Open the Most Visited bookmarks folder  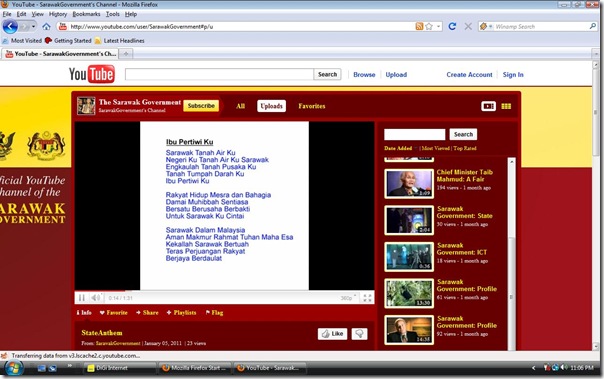pos(22,40)
